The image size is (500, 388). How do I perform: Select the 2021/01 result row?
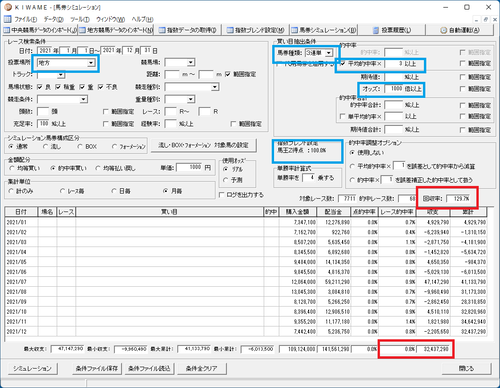246,222
